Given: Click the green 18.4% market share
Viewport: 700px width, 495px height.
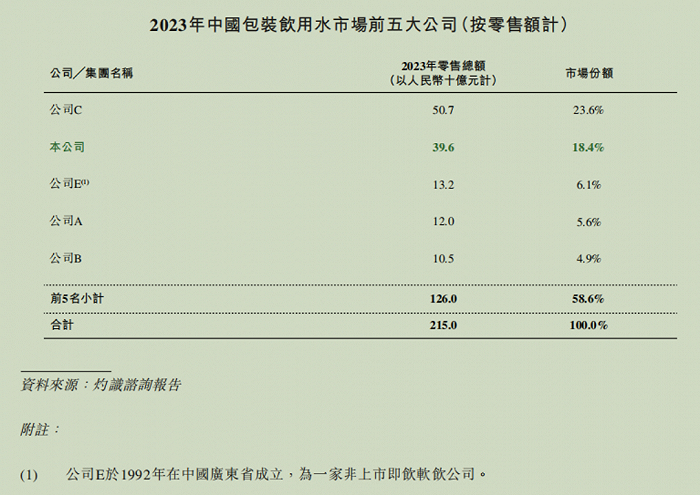Looking at the screenshot, I should point(588,147).
